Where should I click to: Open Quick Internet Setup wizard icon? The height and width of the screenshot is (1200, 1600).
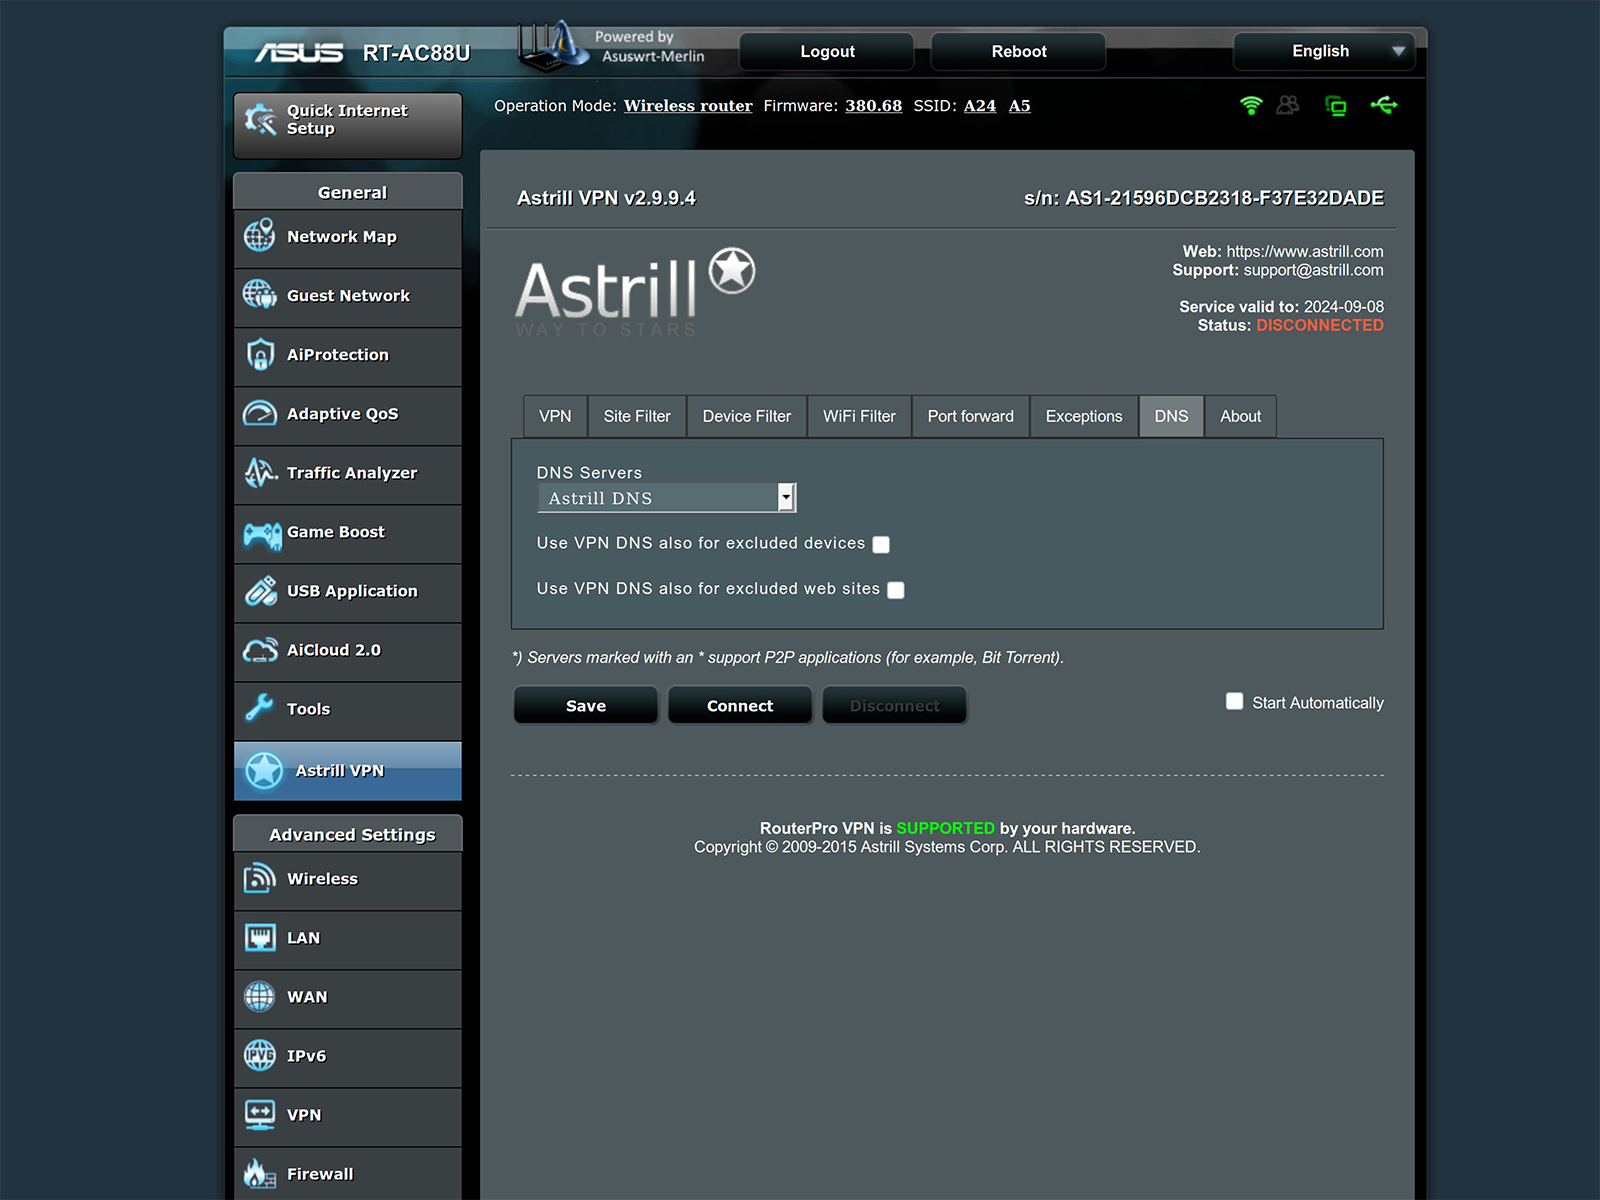pos(260,120)
